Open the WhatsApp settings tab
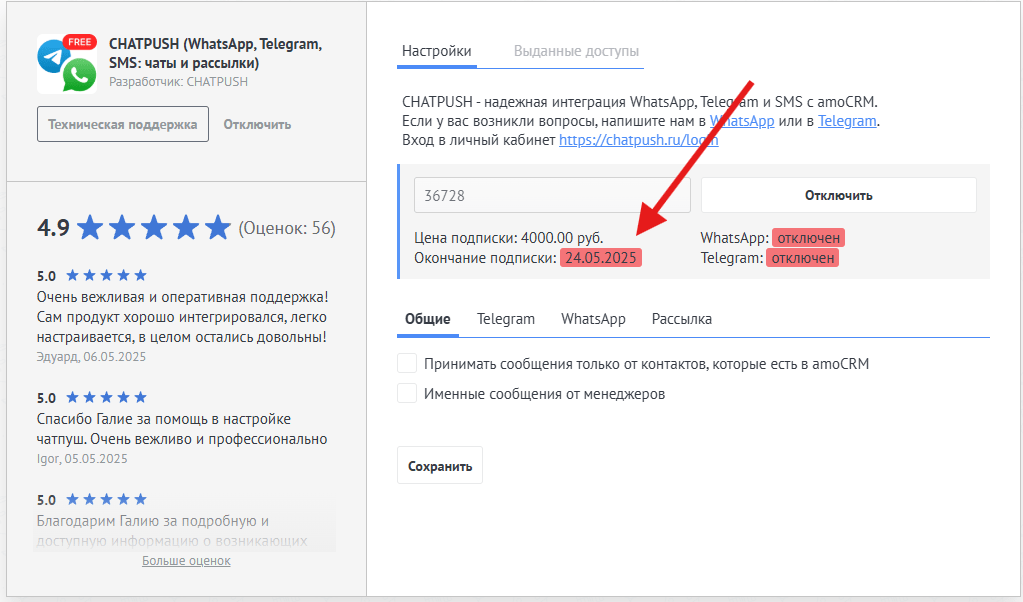Image resolution: width=1023 pixels, height=602 pixels. pos(593,319)
